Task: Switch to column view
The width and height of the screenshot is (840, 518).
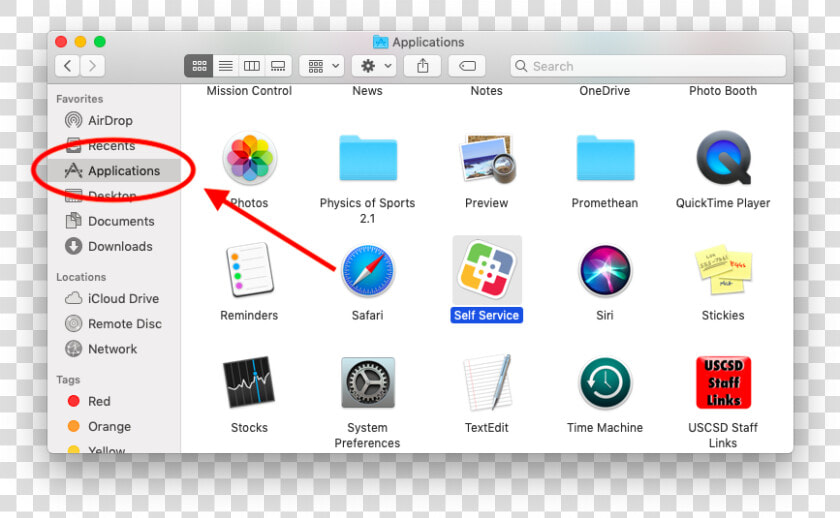Action: point(252,66)
